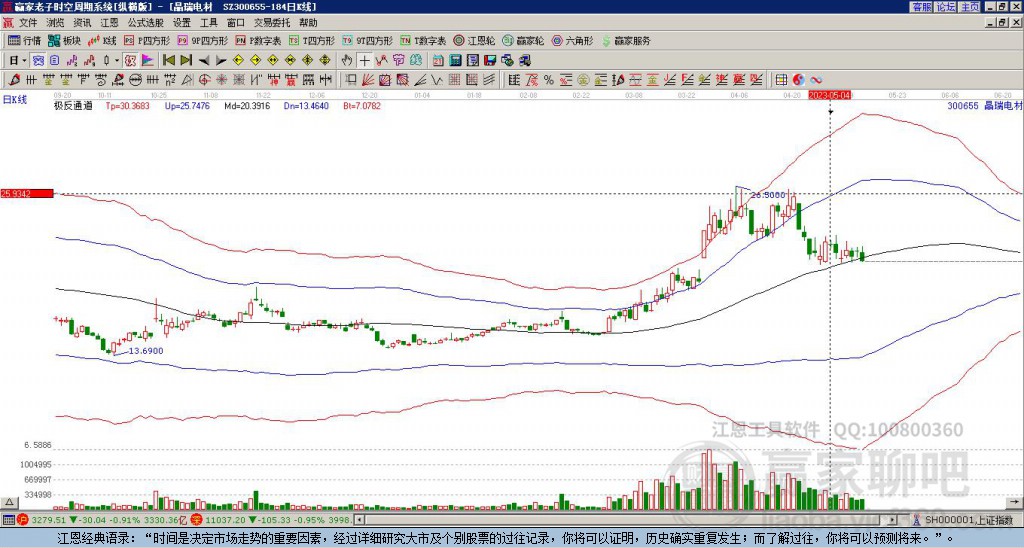Jump to last bar with green end arrow
Viewport: 1024px width, 548px height.
click(x=186, y=61)
